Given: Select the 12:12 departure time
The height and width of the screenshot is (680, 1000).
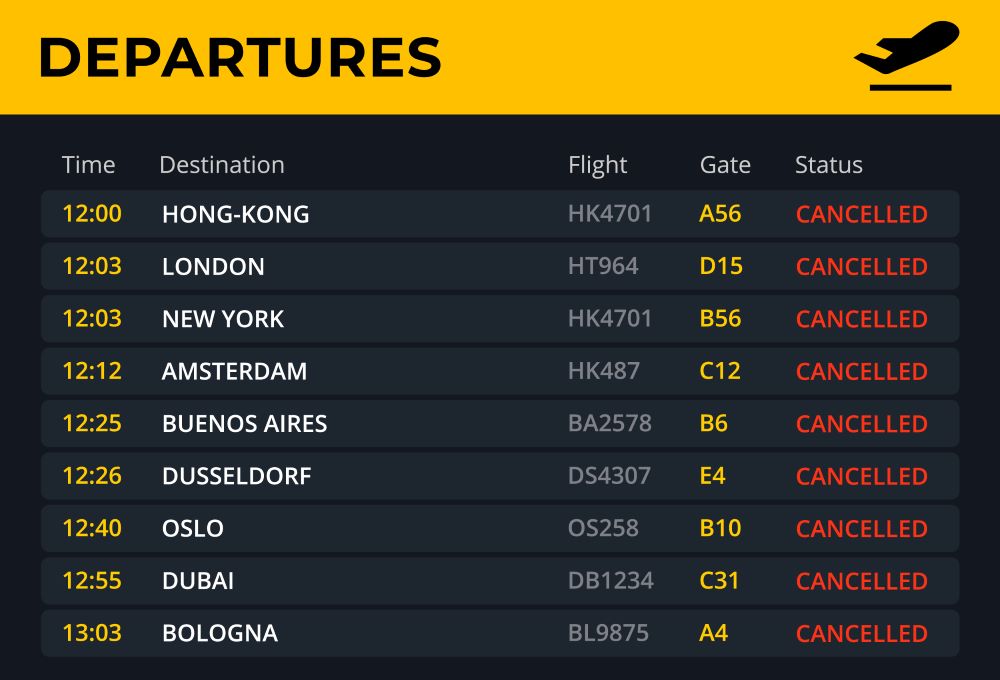Looking at the screenshot, I should [x=92, y=371].
